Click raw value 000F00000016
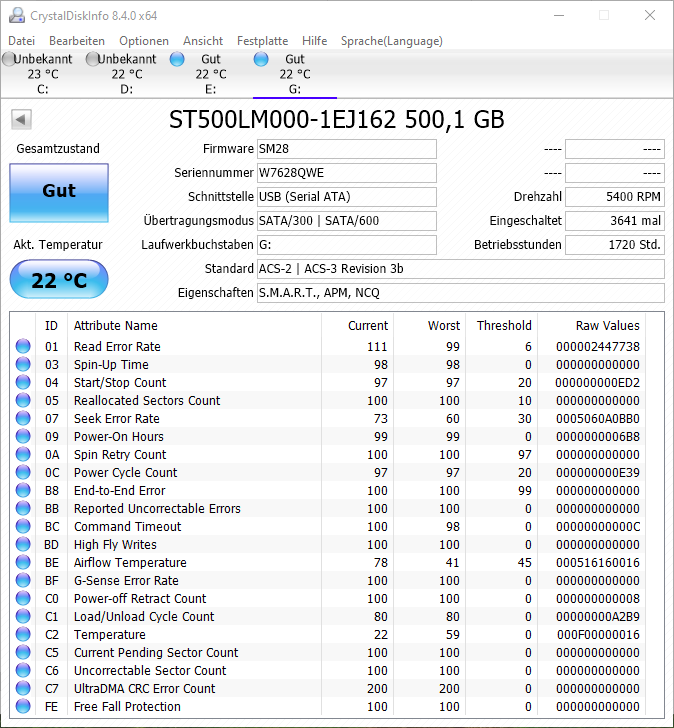 598,635
